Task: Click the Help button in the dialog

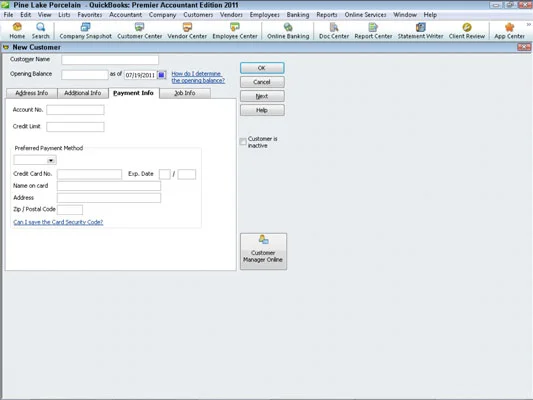Action: point(262,110)
